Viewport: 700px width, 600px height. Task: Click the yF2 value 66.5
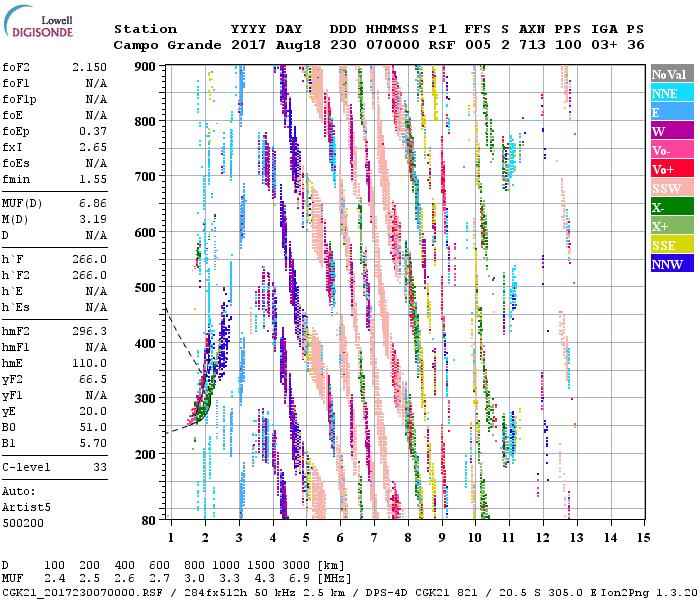click(93, 379)
